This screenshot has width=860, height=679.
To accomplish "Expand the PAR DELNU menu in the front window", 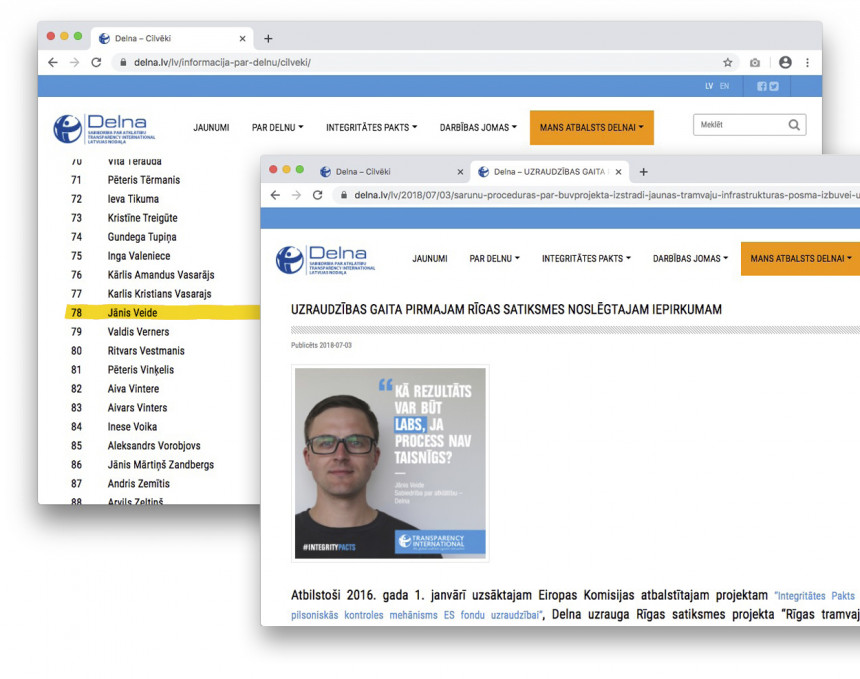I will click(x=494, y=259).
